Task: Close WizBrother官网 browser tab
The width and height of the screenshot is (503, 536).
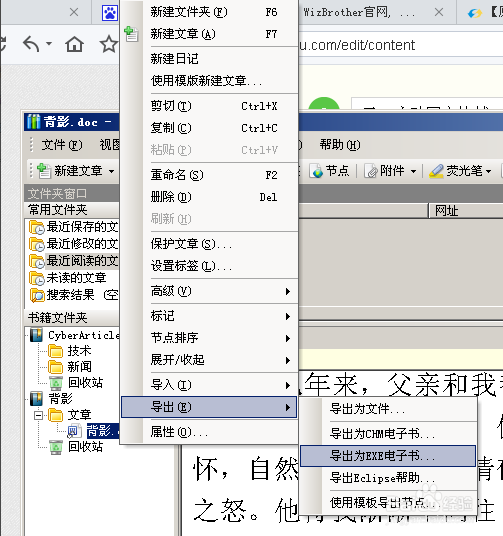Action: (439, 12)
